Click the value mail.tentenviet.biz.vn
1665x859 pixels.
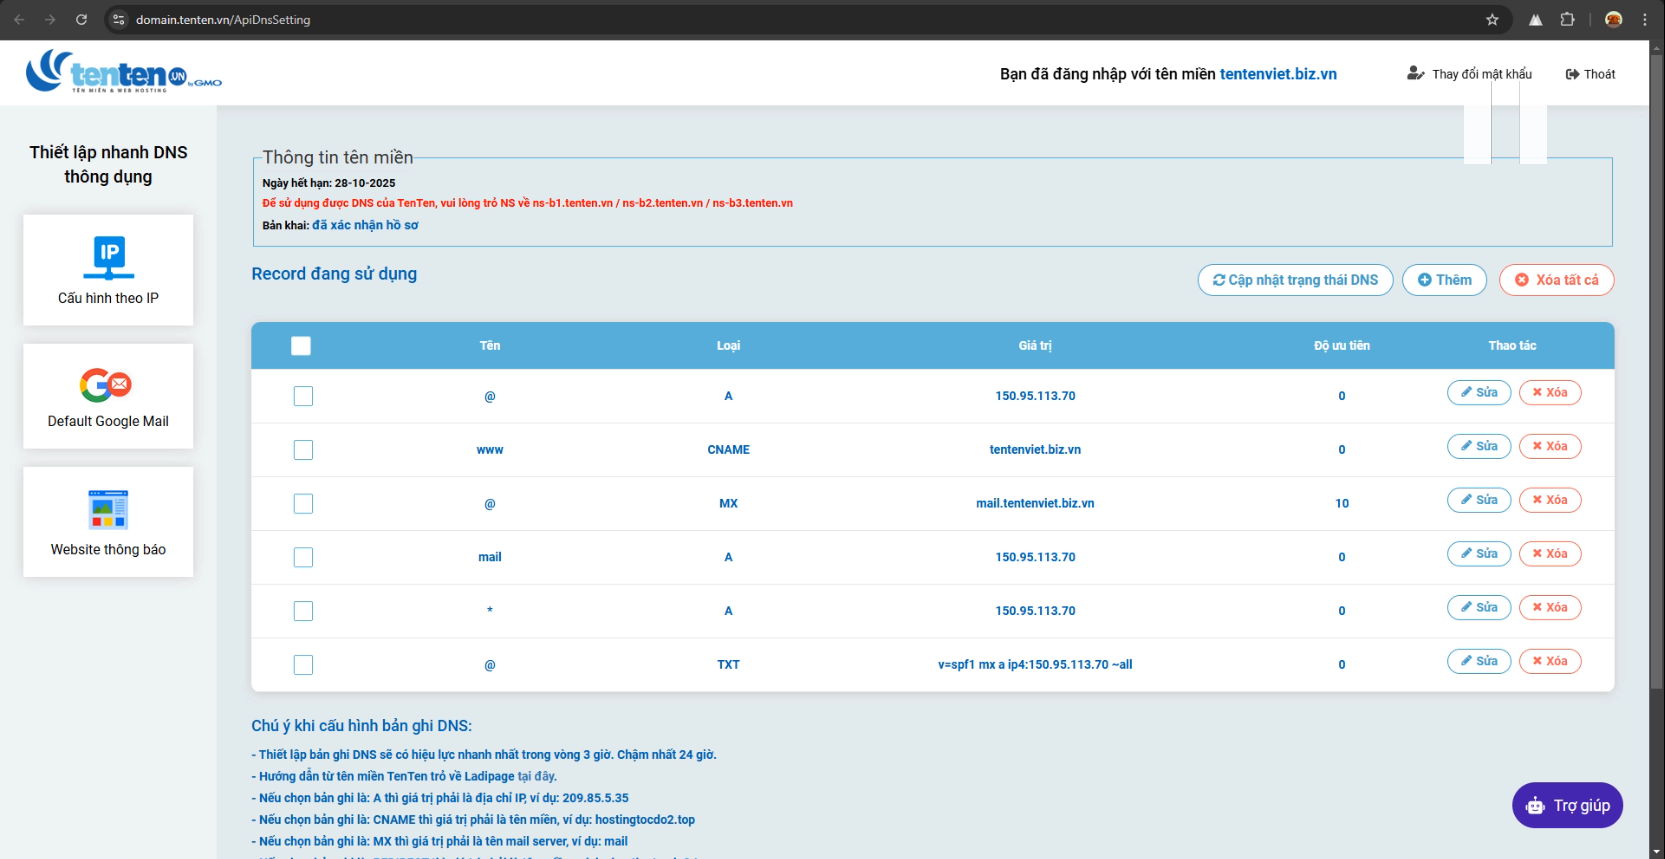1035,504
